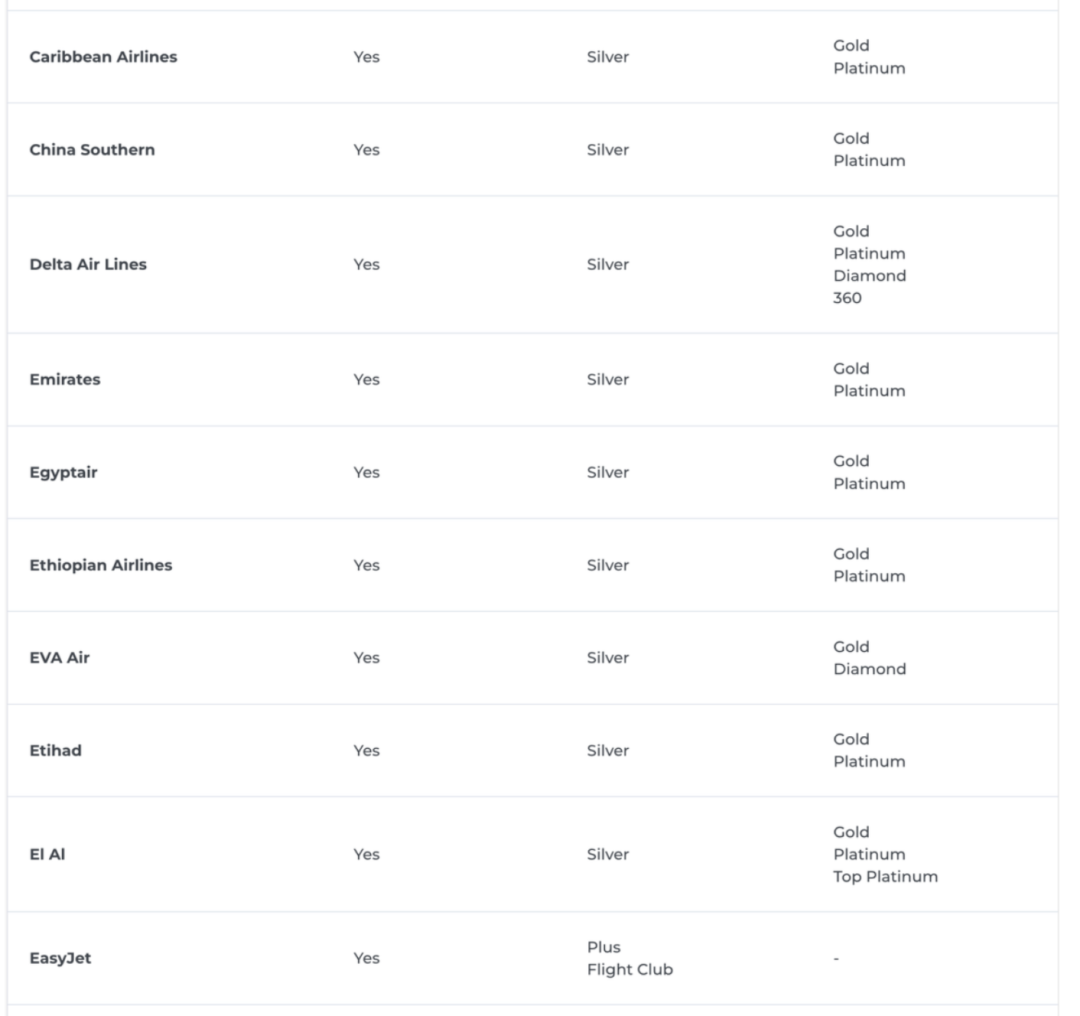
Task: Click Diamond status in Delta row
Action: pyautogui.click(x=869, y=276)
